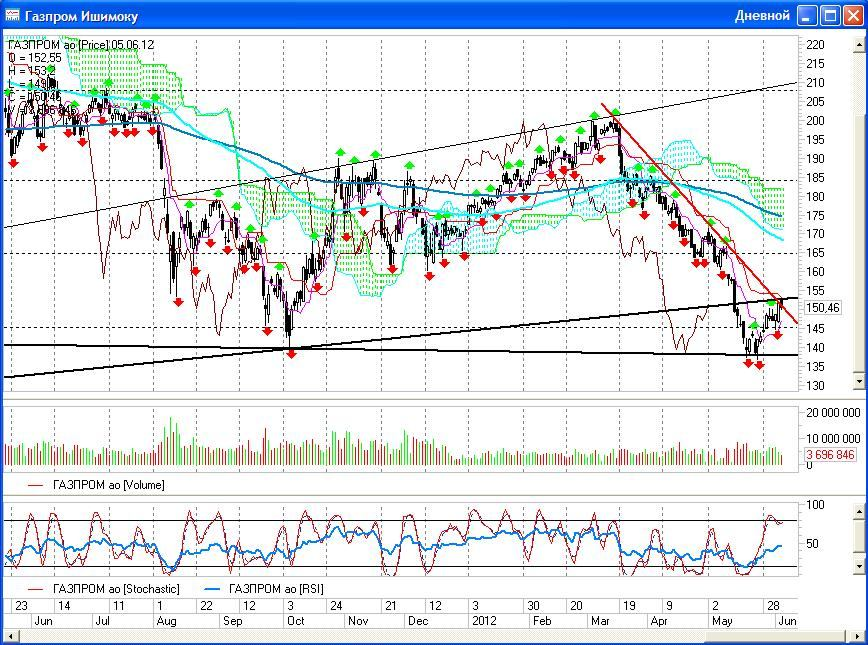
Task: Click the 'Oct' month on time axis
Action: coord(296,621)
